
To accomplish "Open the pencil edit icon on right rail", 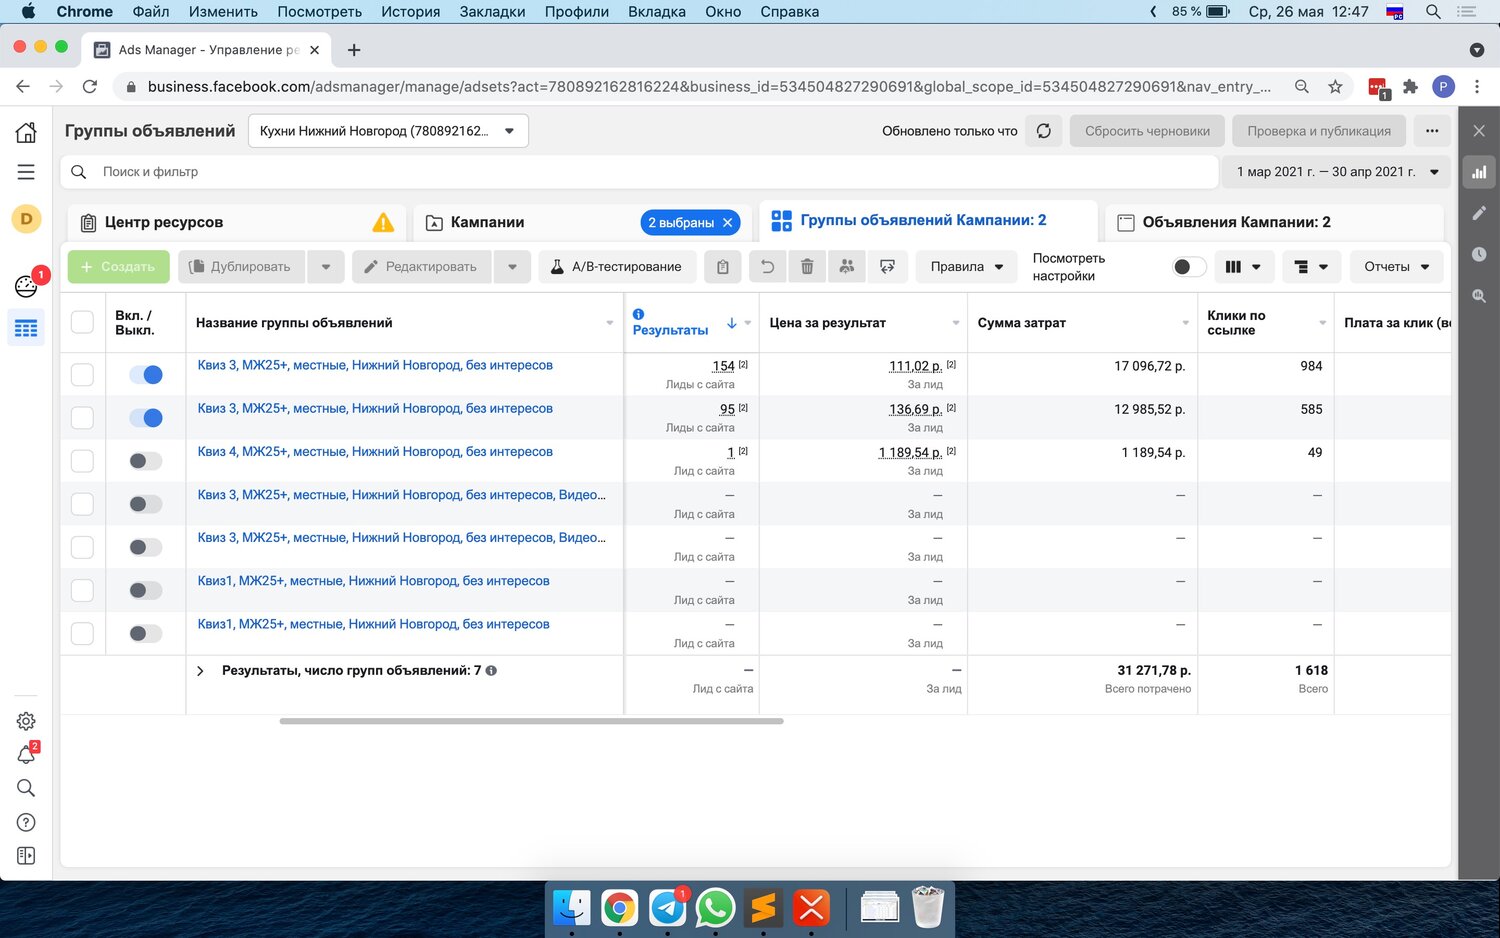I will click(x=1479, y=213).
